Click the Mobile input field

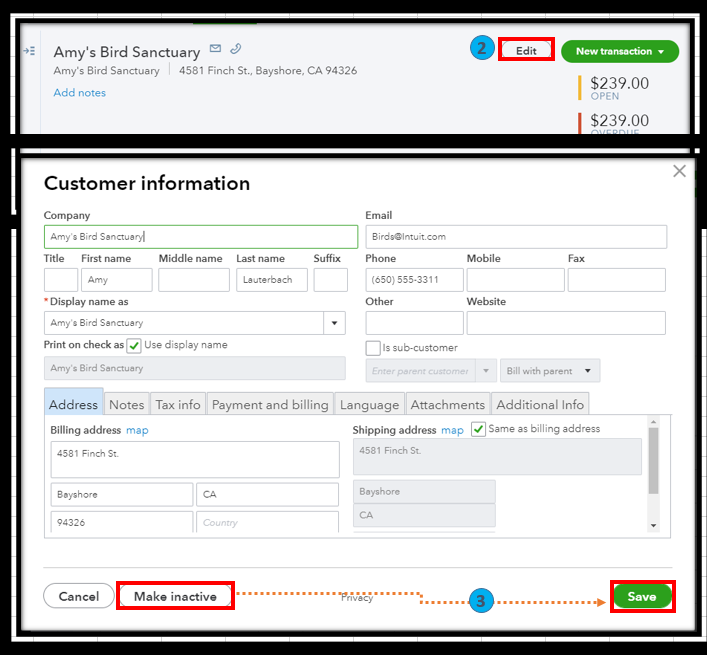[x=515, y=280]
